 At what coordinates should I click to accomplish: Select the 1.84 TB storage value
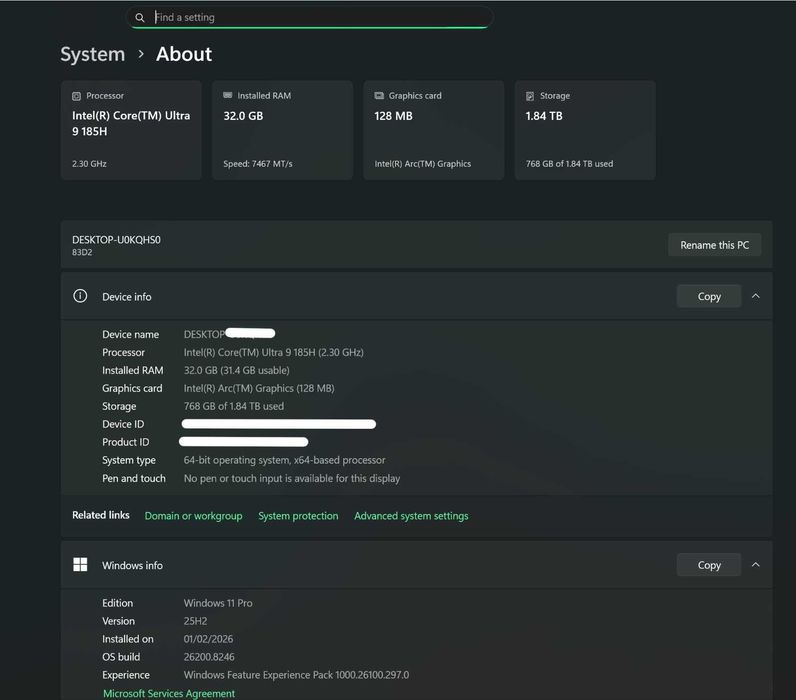pos(544,116)
